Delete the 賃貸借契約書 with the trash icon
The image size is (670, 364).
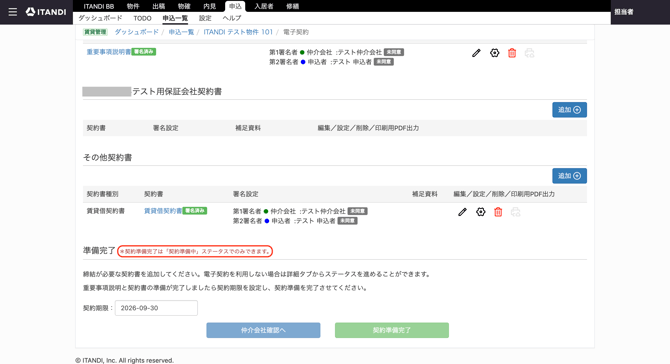click(498, 212)
